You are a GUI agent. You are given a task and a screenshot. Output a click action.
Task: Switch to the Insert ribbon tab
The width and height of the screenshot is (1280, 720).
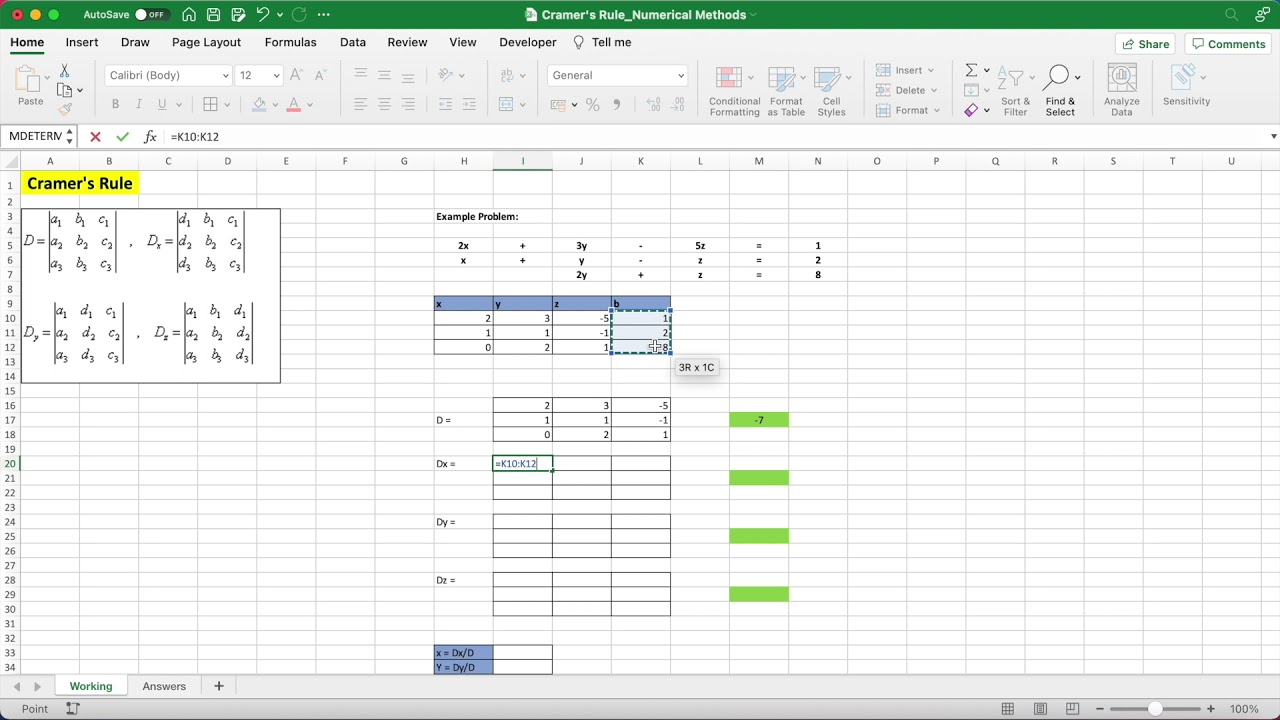82,43
